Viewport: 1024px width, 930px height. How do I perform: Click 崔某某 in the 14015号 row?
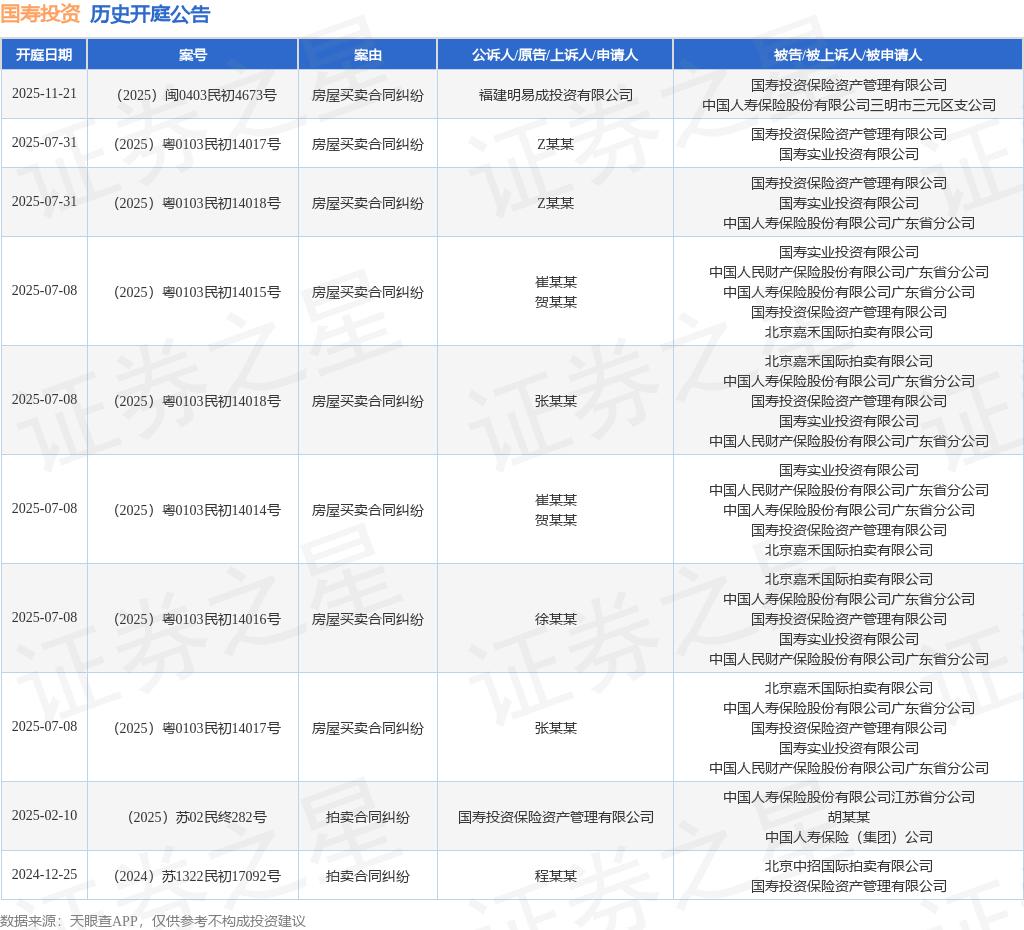[x=556, y=282]
